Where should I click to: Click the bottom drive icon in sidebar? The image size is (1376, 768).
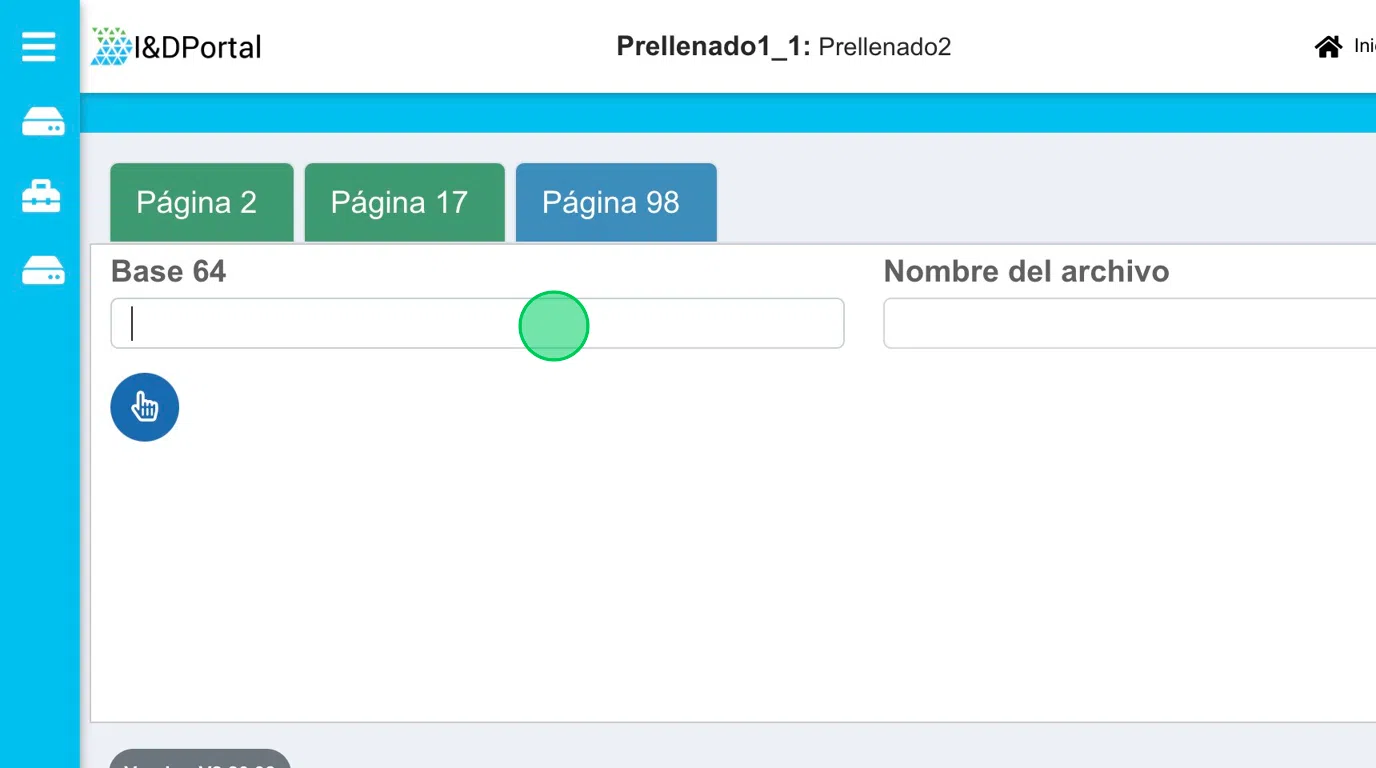[43, 270]
